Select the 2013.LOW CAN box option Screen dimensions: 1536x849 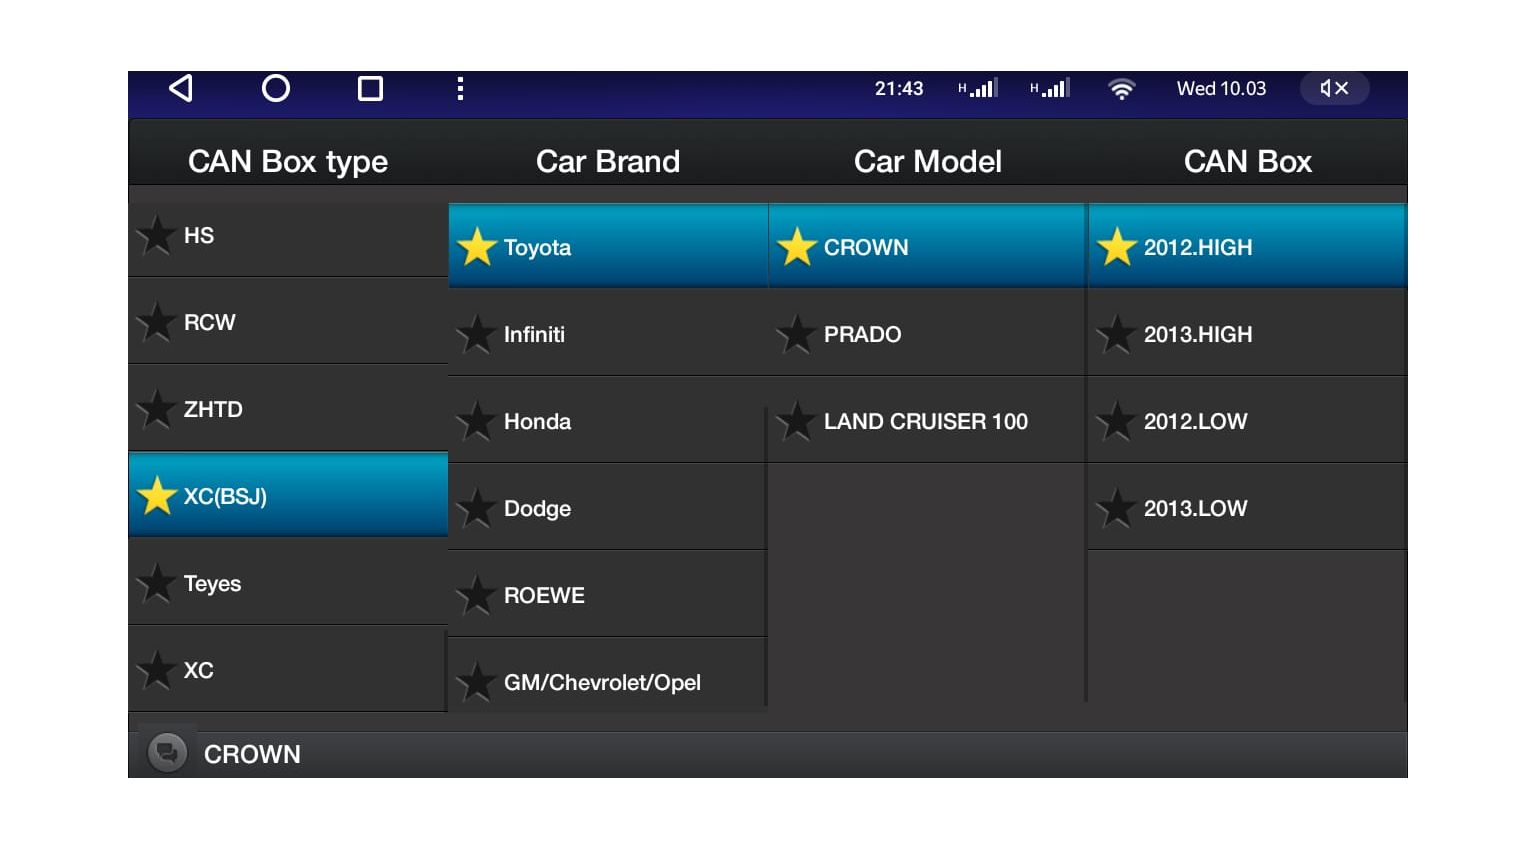click(x=1247, y=509)
